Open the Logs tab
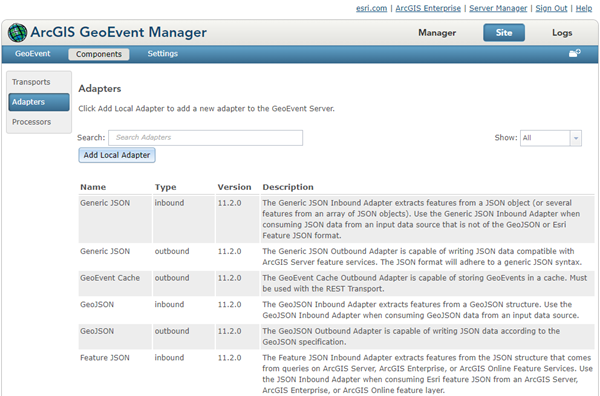 point(562,33)
